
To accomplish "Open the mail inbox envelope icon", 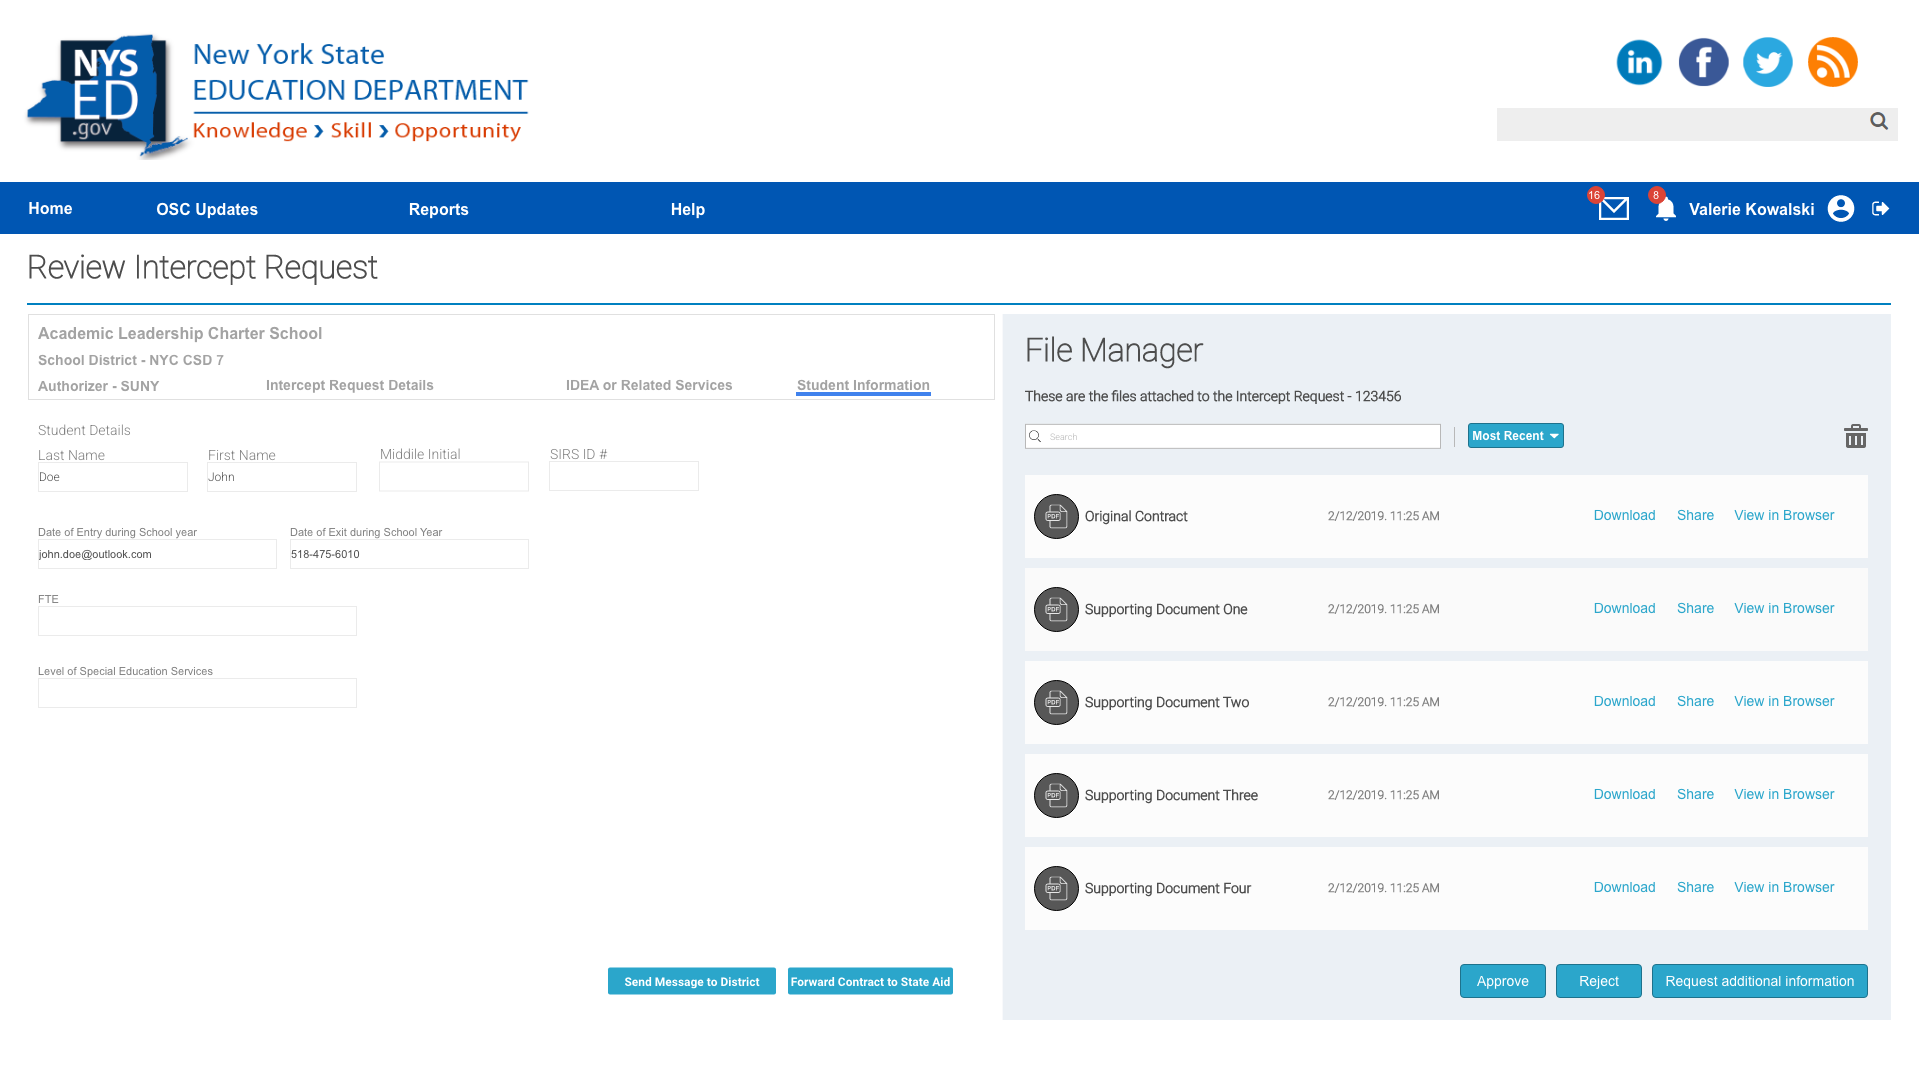I will pyautogui.click(x=1613, y=209).
